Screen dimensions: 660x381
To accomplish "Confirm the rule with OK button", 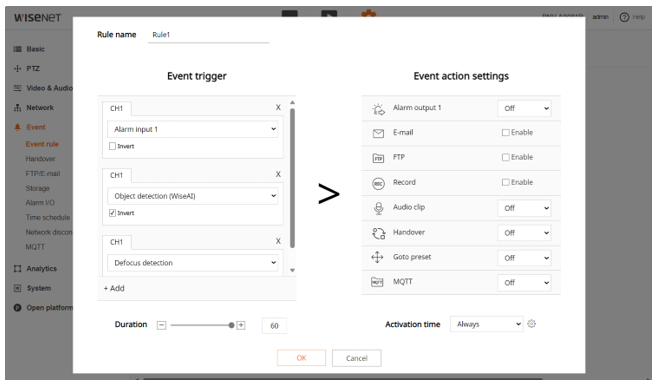I will click(x=301, y=358).
